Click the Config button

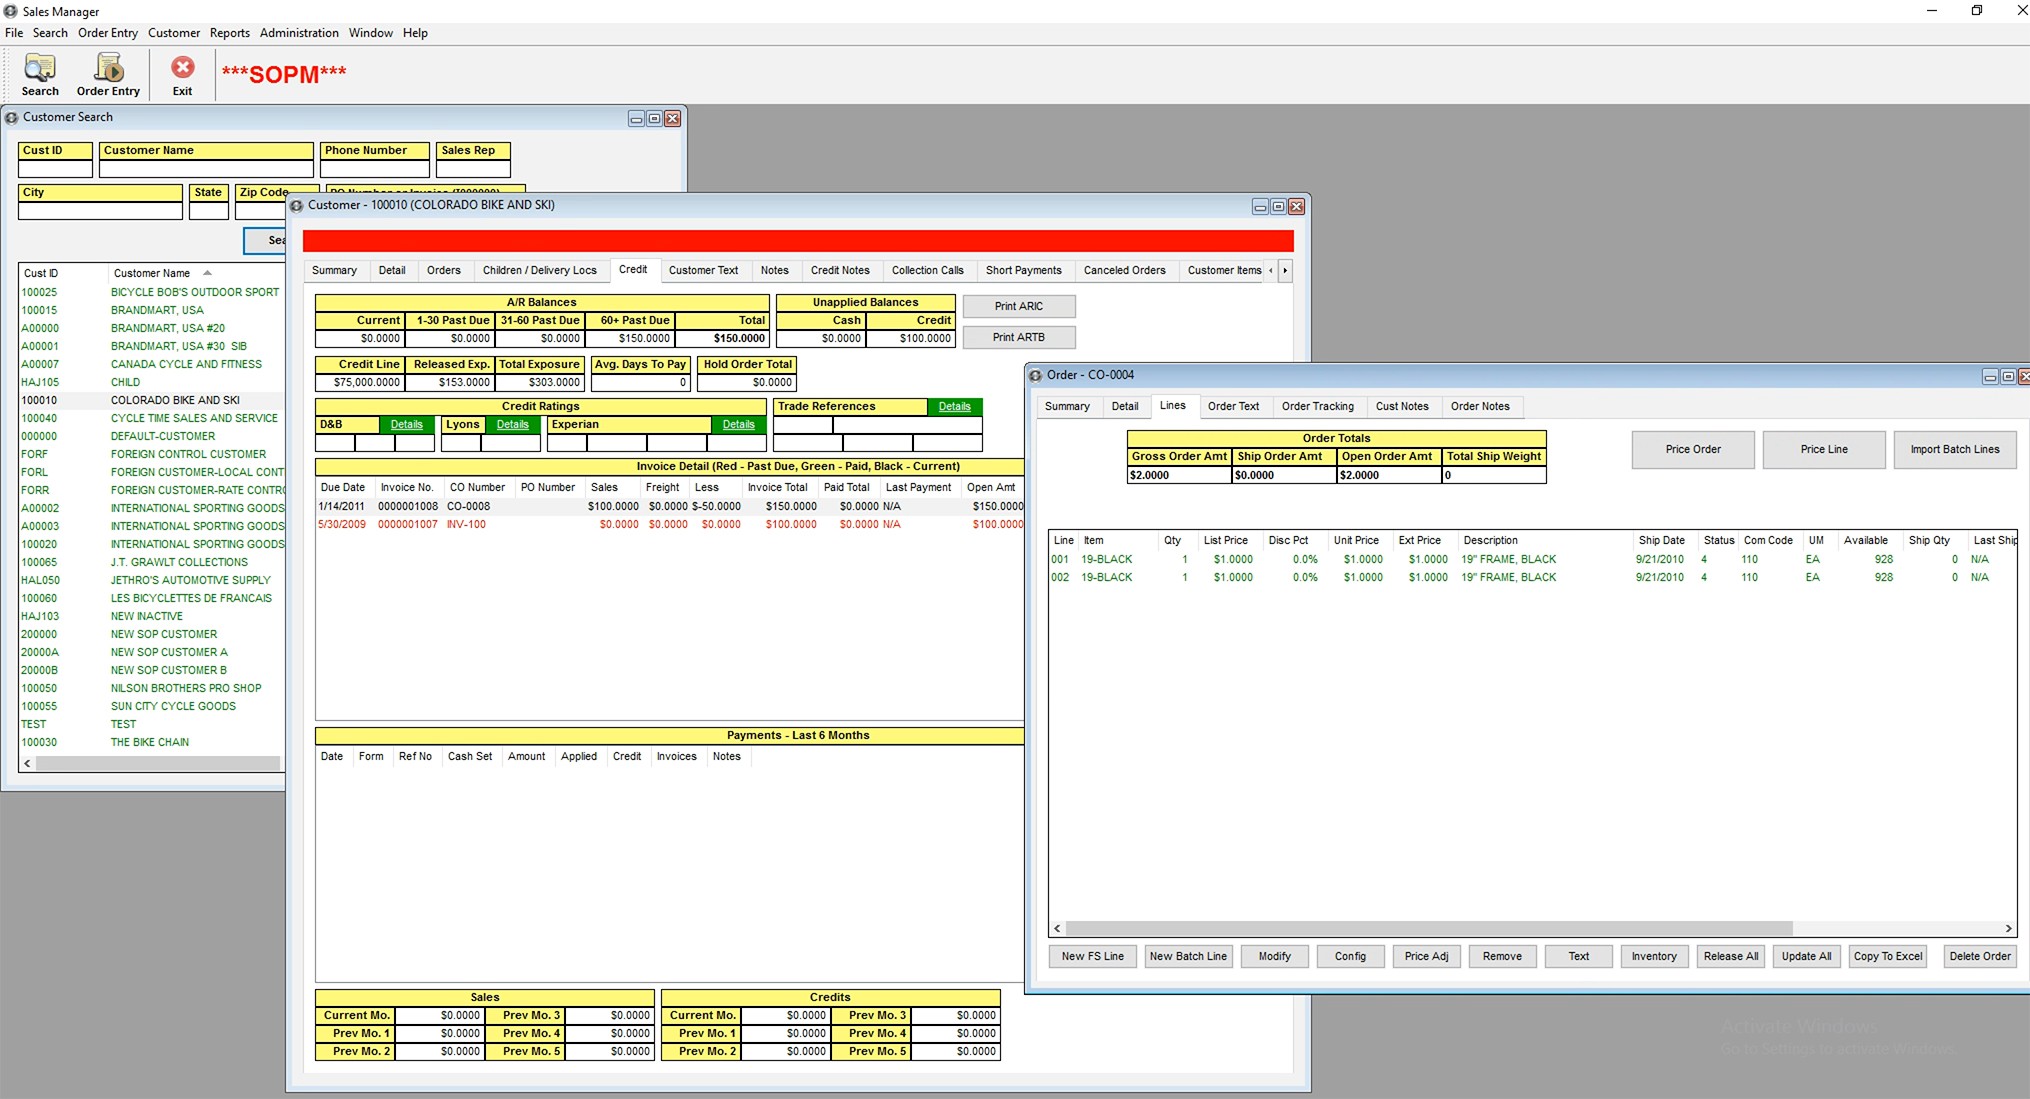click(1350, 957)
